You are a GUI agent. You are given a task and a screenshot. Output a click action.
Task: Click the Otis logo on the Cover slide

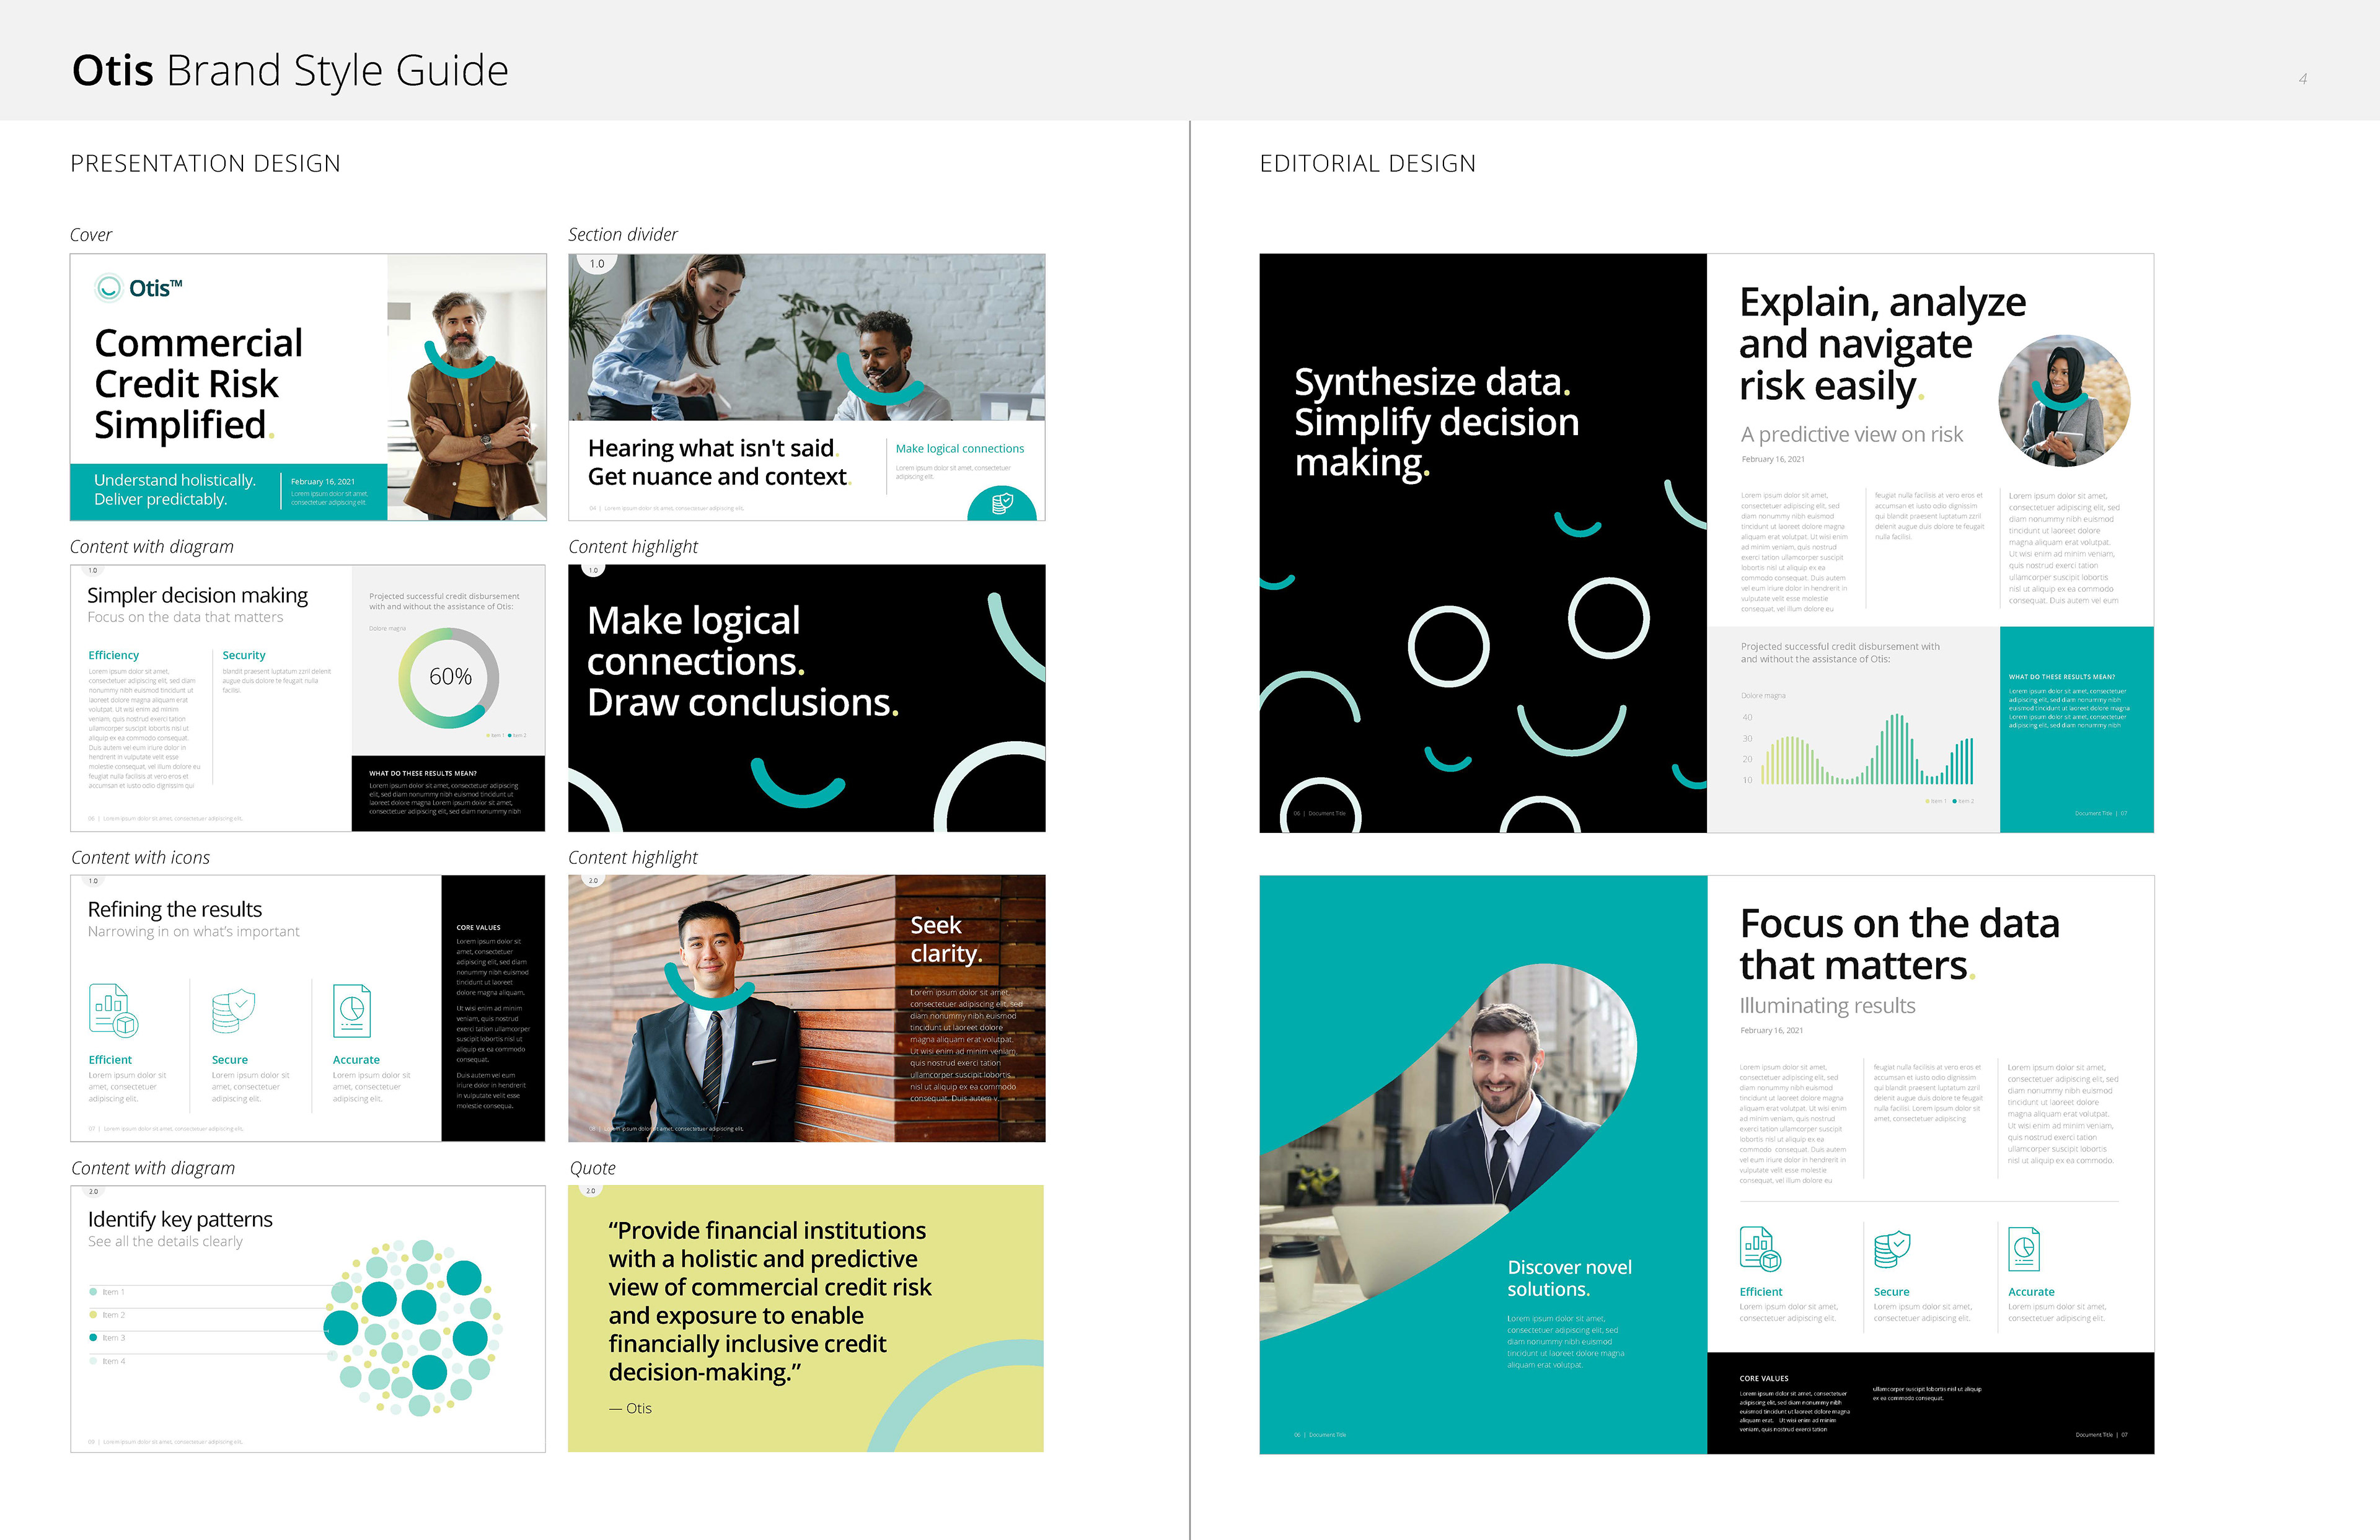point(139,288)
